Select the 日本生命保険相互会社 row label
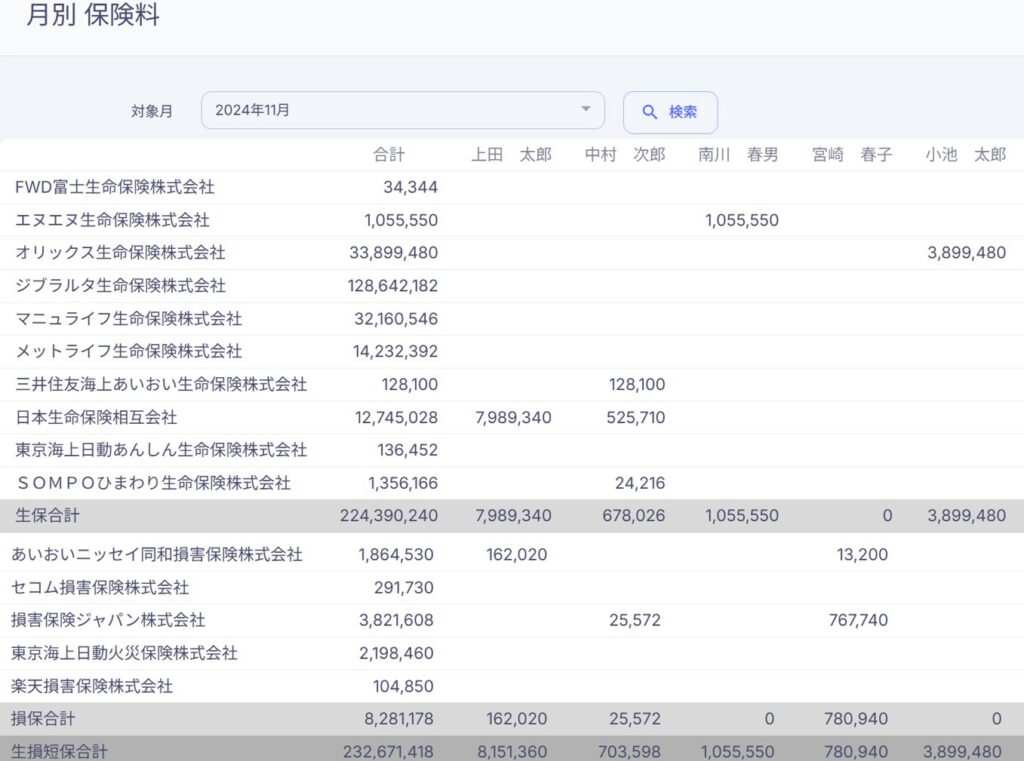1024x761 pixels. coord(97,417)
